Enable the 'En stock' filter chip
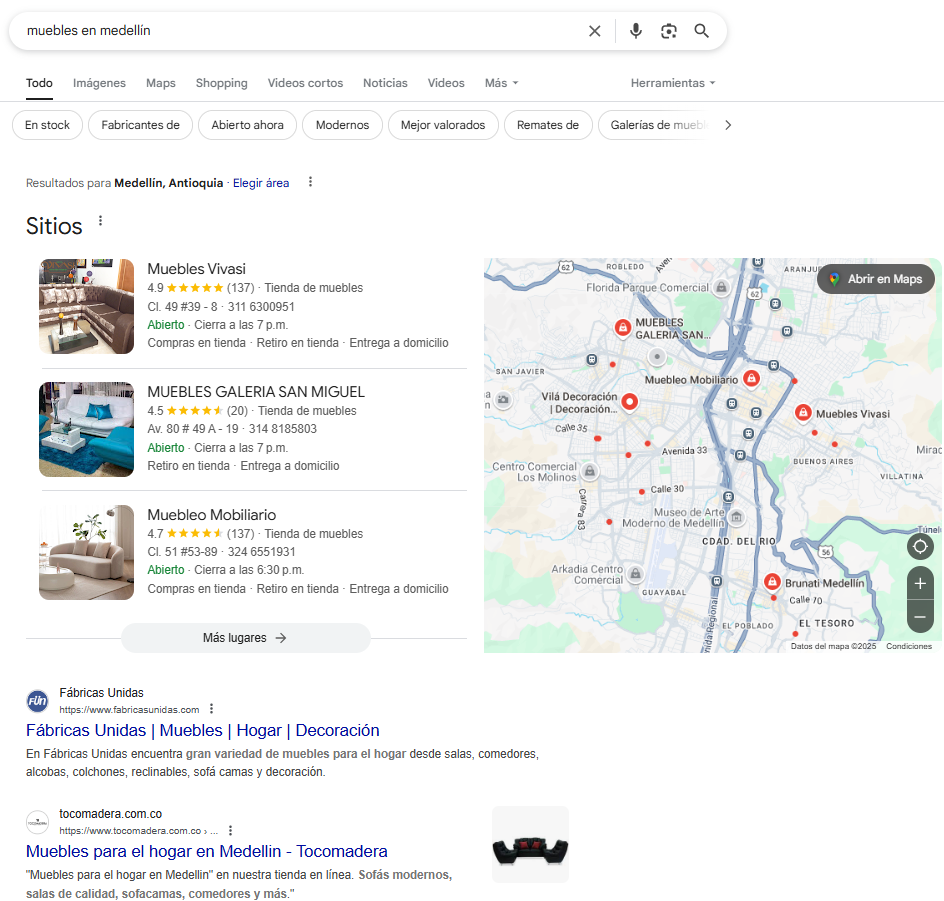 47,125
